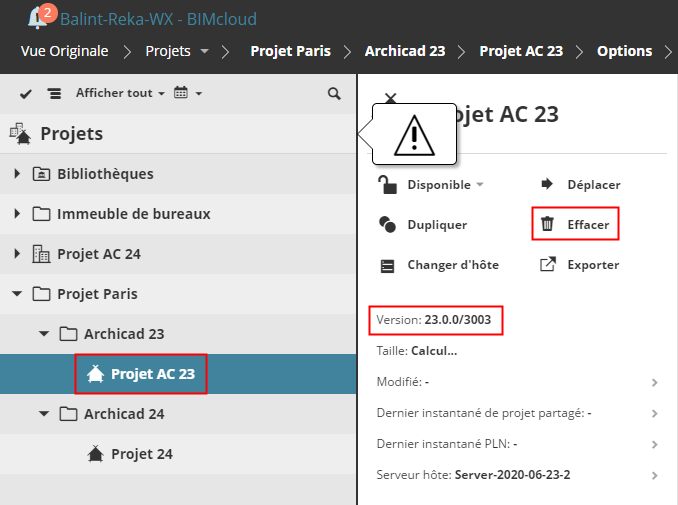
Task: Go to Projet Paris in breadcrumb
Action: 290,51
